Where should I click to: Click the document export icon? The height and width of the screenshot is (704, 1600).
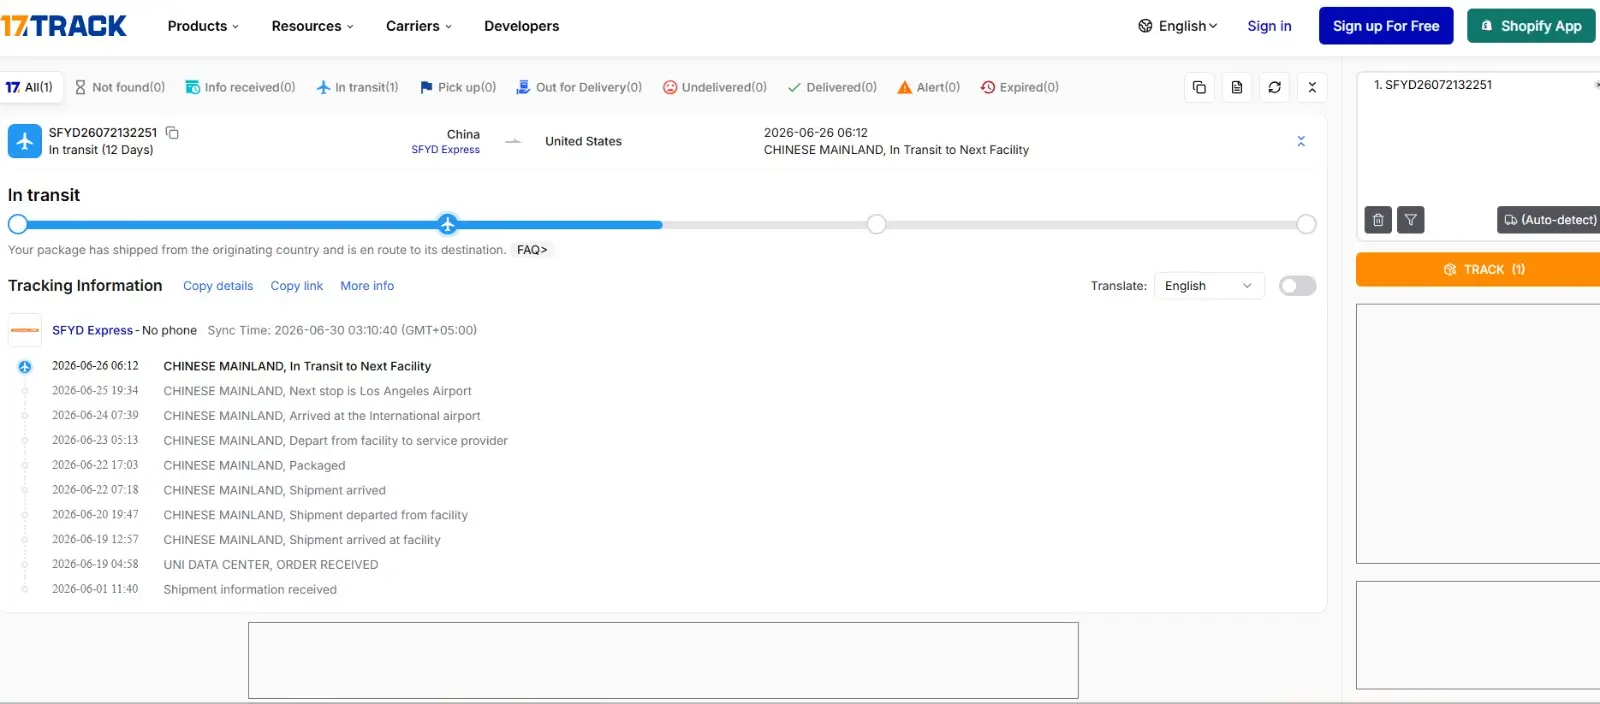coord(1237,87)
